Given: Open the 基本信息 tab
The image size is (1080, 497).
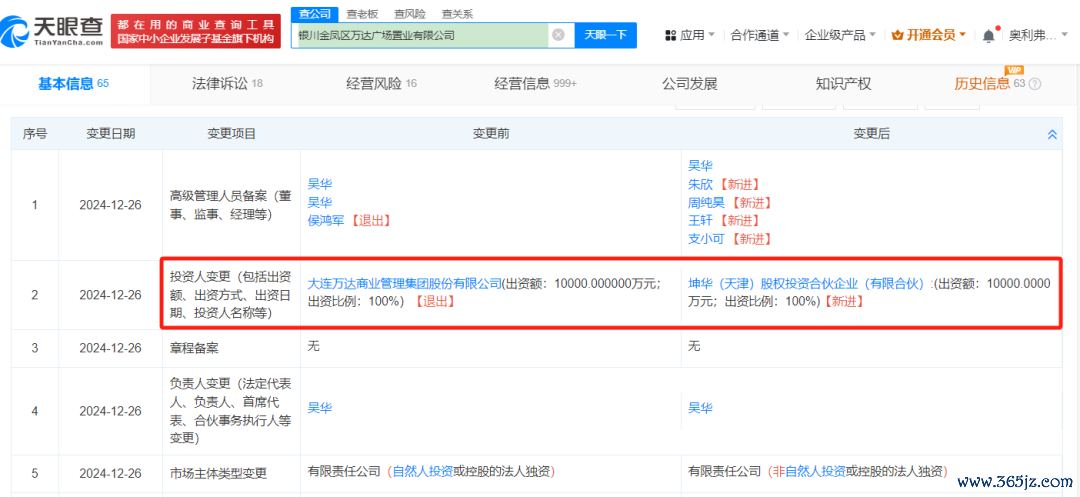Looking at the screenshot, I should (x=74, y=84).
